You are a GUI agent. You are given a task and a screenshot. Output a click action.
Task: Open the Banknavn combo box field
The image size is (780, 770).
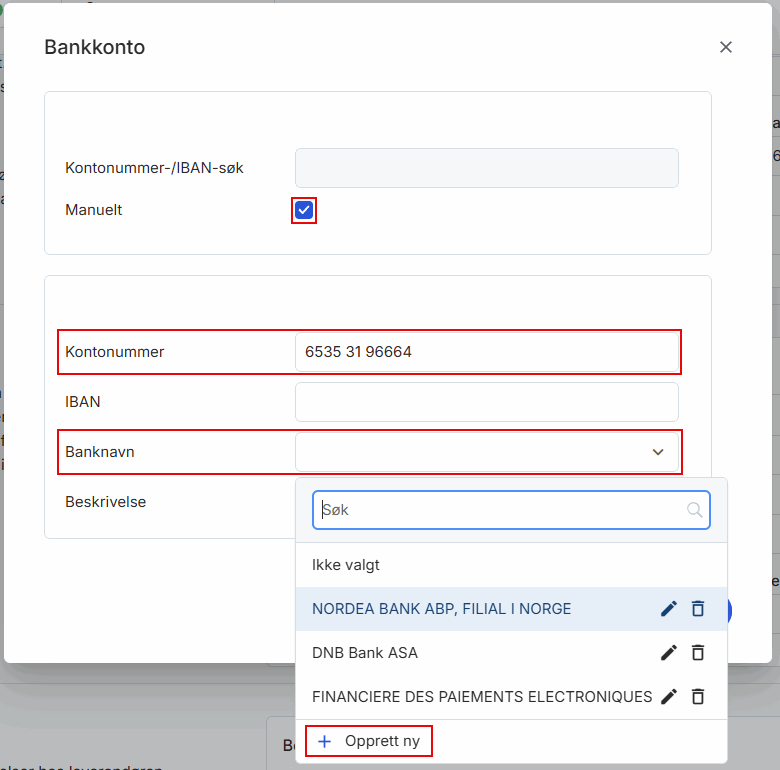487,452
